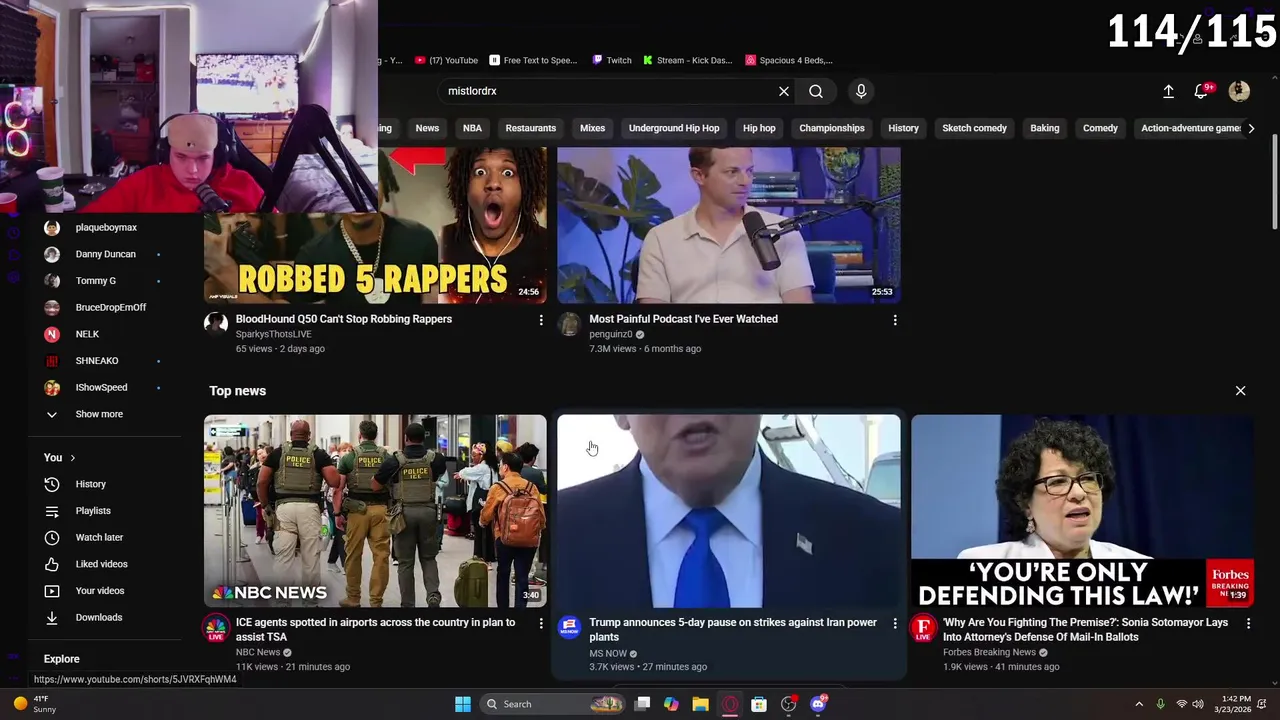This screenshot has height=720, width=1280.
Task: Switch to Free Text to Speech tab
Action: (x=533, y=60)
